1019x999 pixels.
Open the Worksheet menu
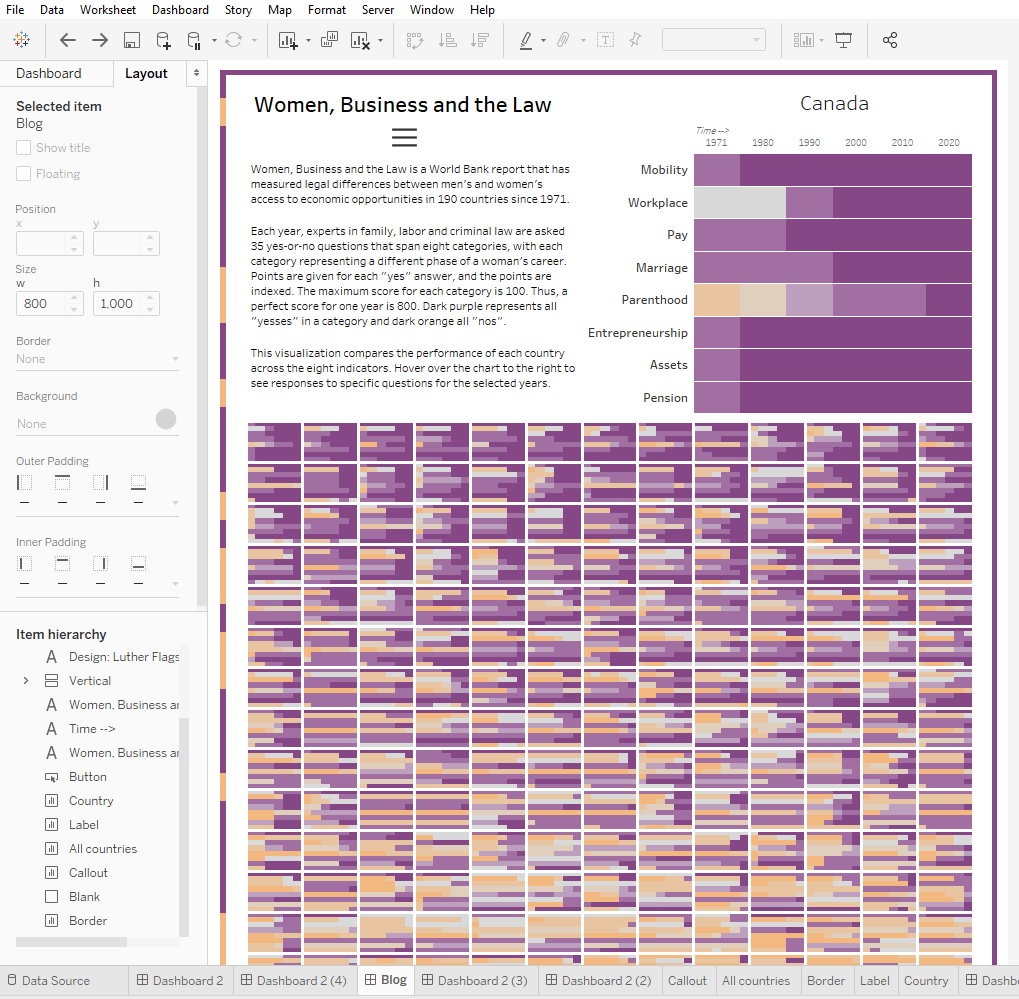(x=108, y=10)
